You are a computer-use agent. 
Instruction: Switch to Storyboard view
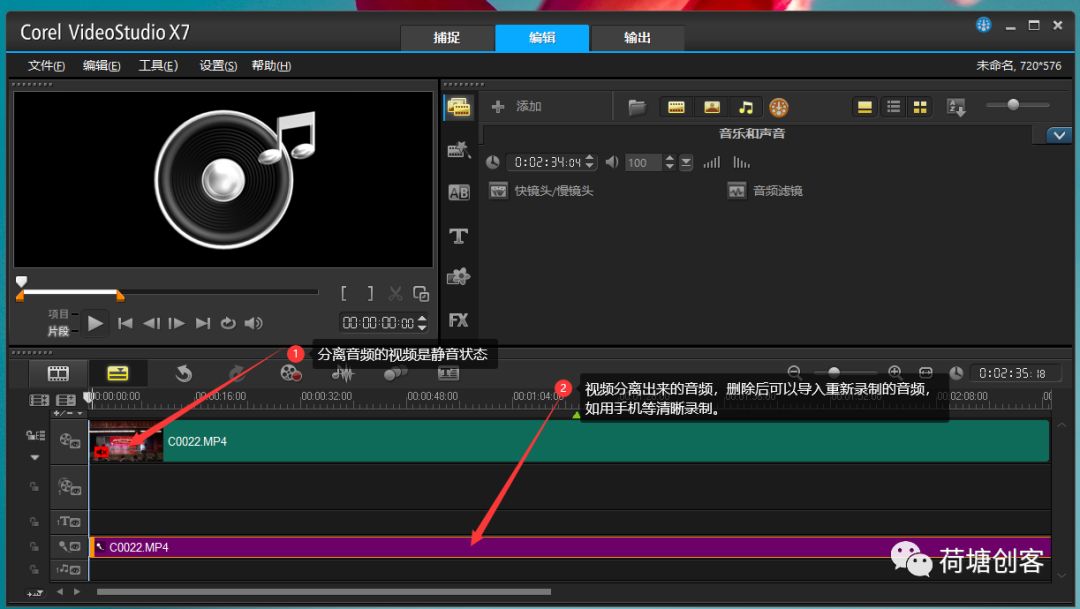[59, 373]
